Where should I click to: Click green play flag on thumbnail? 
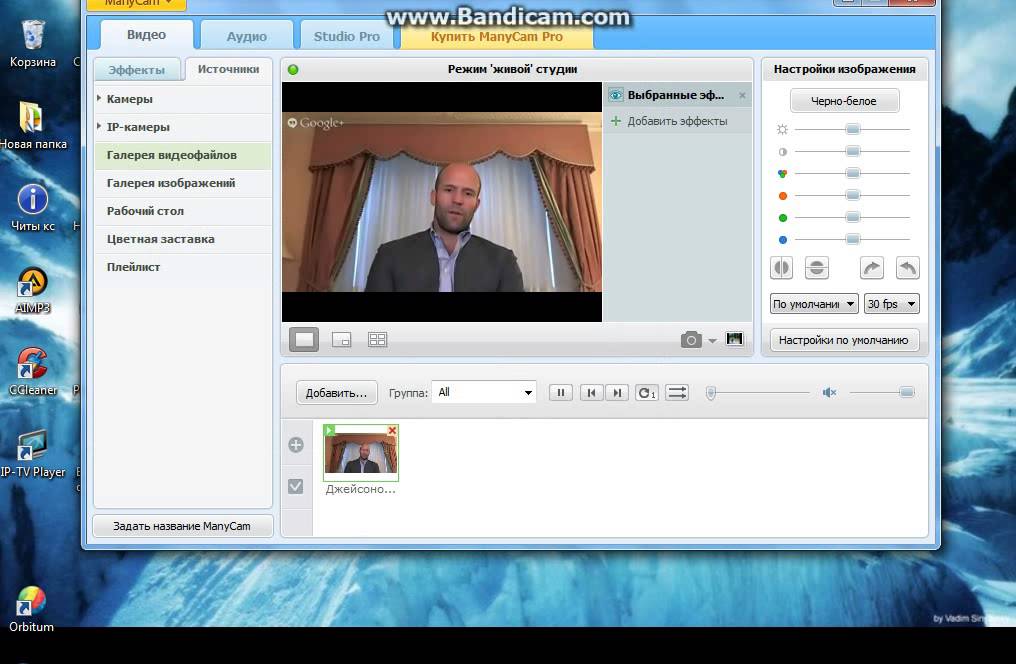(329, 430)
